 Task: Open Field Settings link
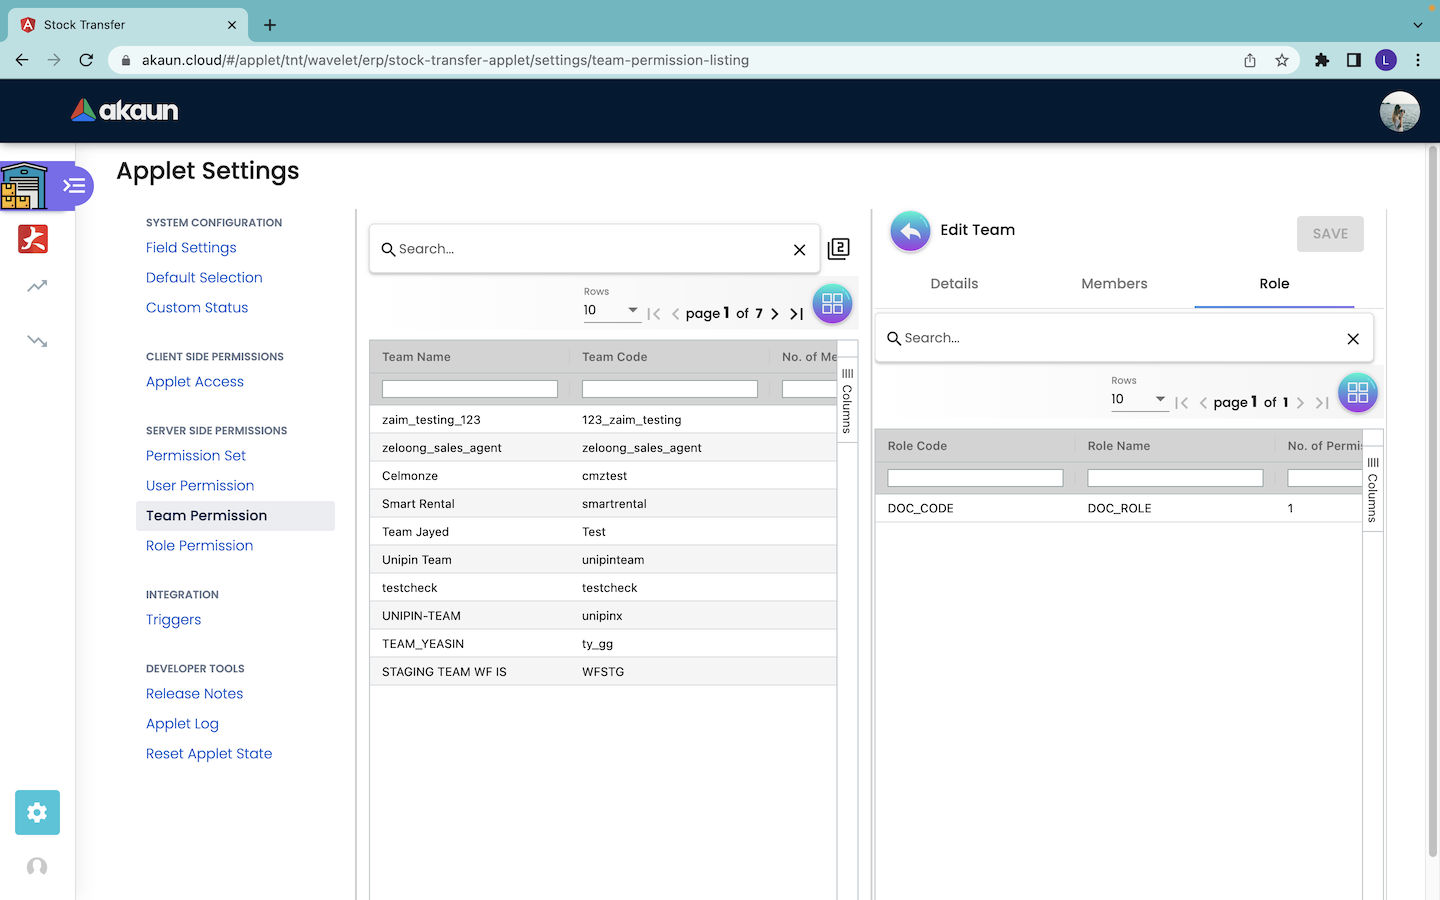click(191, 248)
